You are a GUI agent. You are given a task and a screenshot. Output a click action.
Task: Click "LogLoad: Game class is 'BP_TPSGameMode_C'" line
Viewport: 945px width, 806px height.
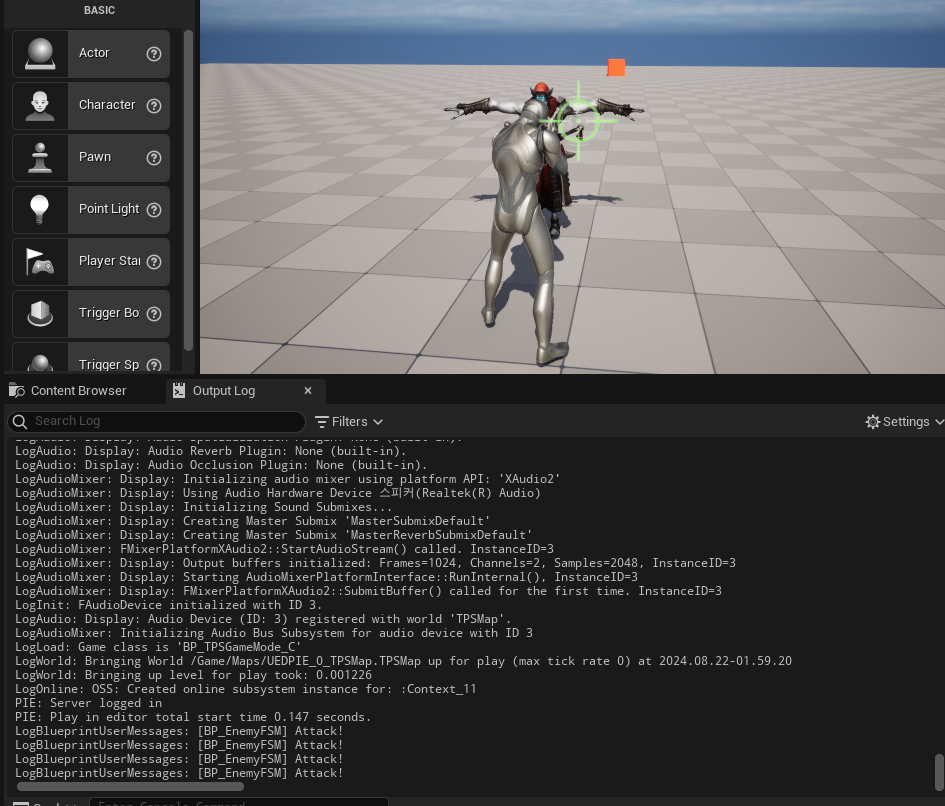point(158,647)
